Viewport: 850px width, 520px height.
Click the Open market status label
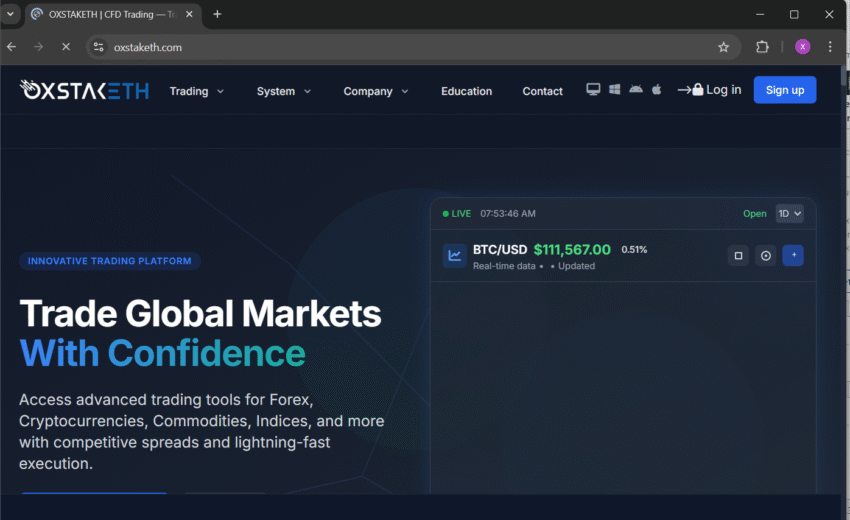(x=755, y=214)
